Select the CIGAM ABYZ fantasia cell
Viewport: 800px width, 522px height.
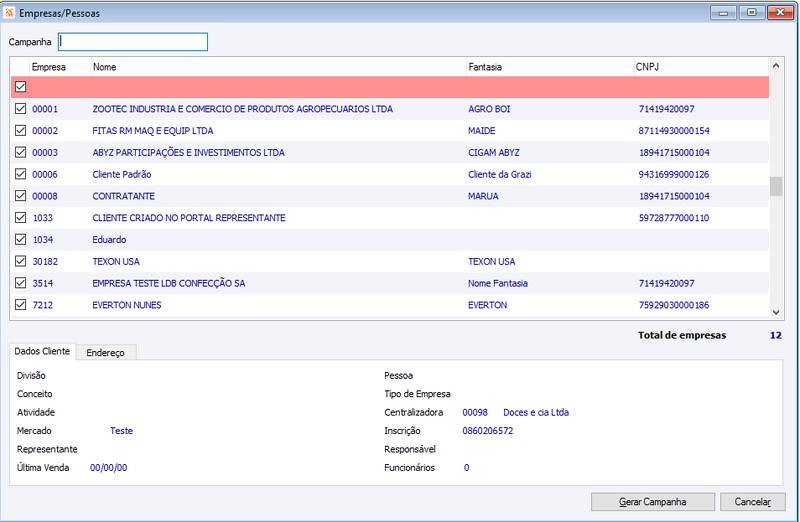[493, 153]
